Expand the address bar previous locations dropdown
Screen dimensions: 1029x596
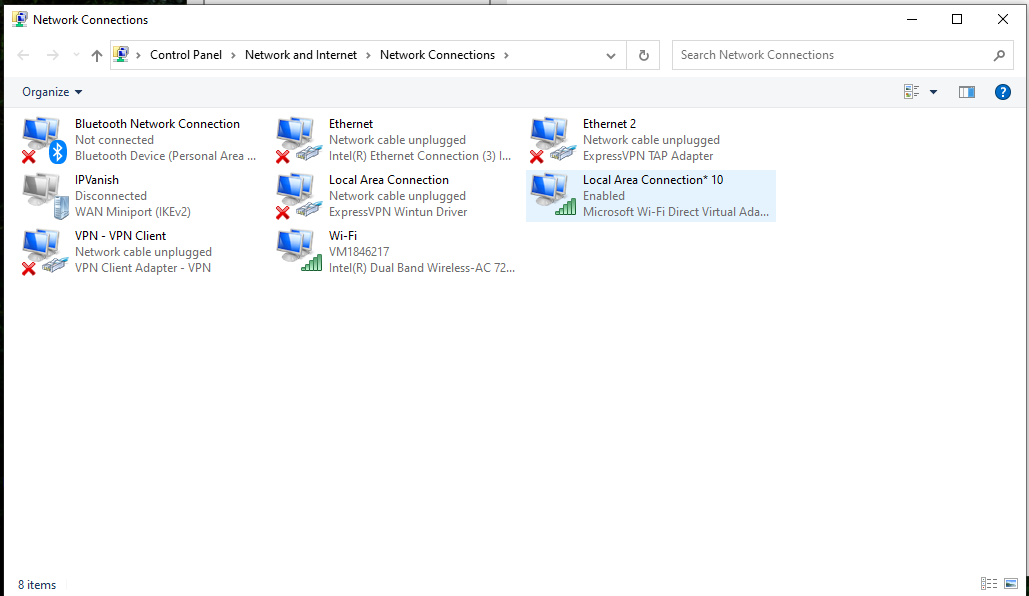(x=610, y=56)
